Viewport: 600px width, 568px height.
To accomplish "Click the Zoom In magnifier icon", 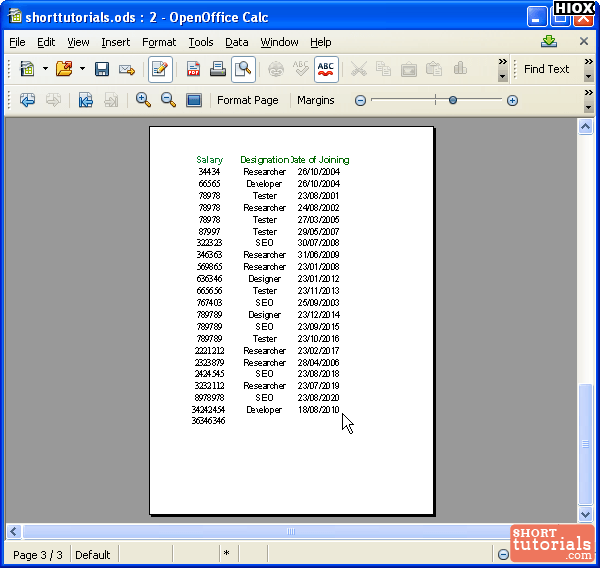I will 143,100.
